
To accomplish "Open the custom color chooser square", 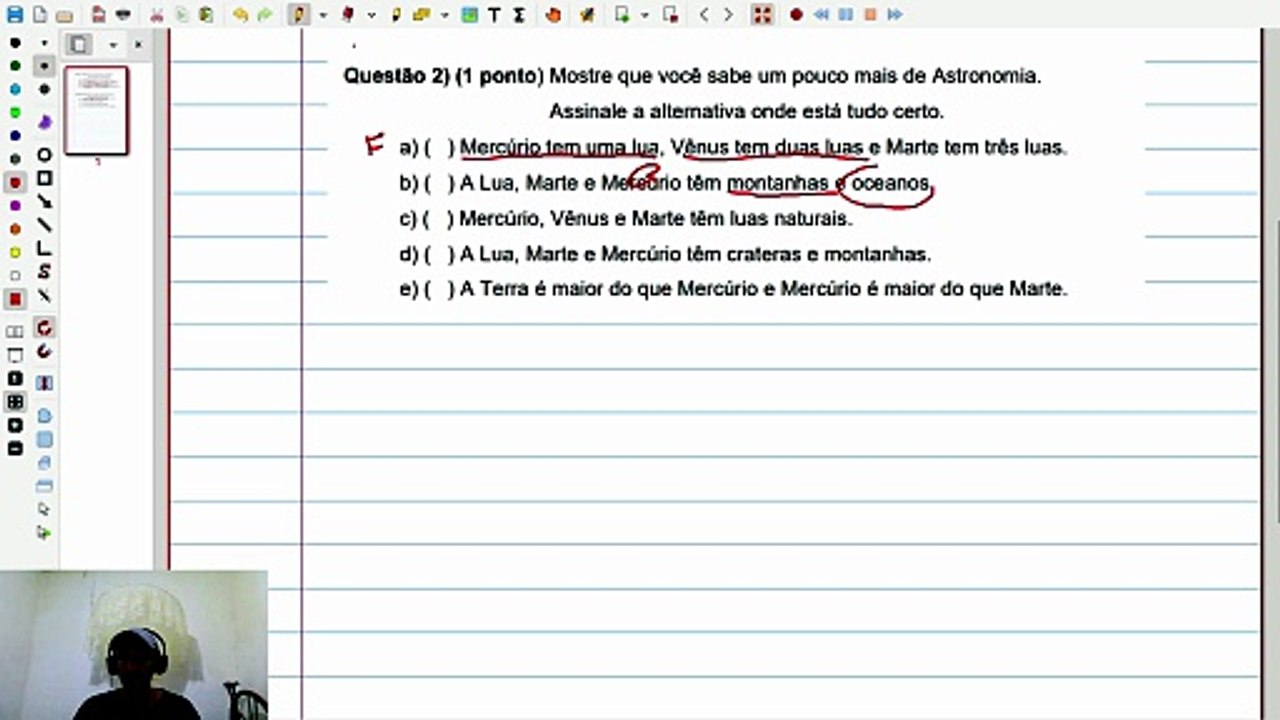I will pos(15,299).
